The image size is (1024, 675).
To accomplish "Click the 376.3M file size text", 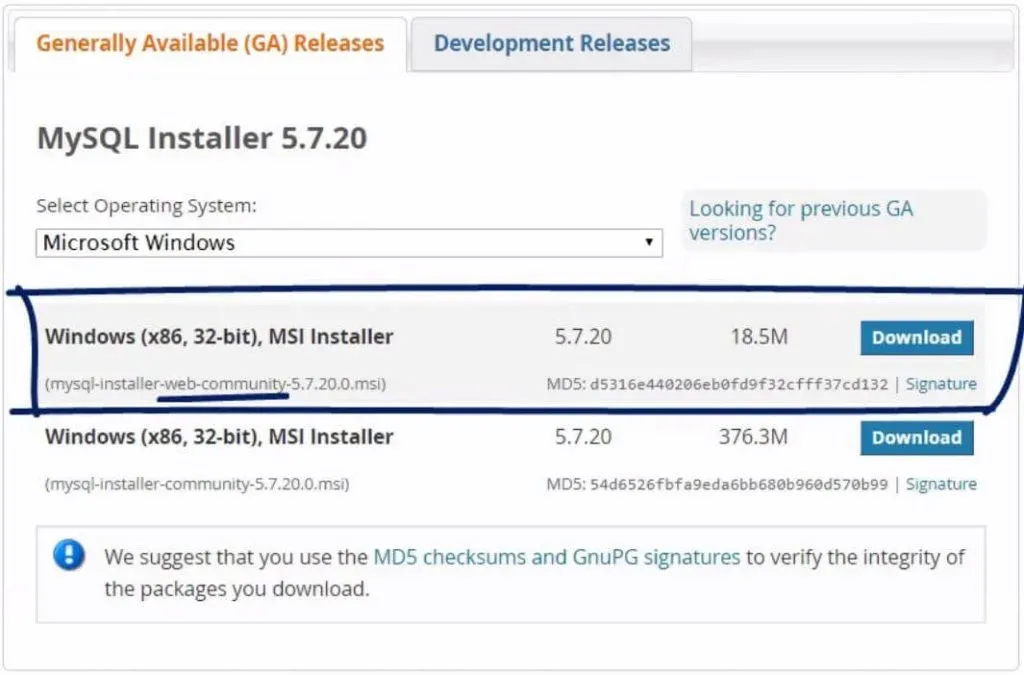I will pyautogui.click(x=753, y=438).
